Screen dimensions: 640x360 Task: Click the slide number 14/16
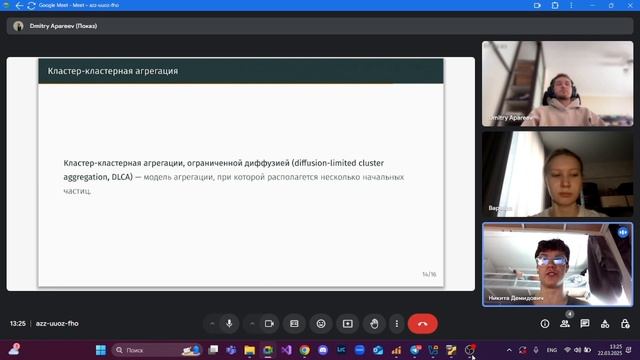click(429, 274)
